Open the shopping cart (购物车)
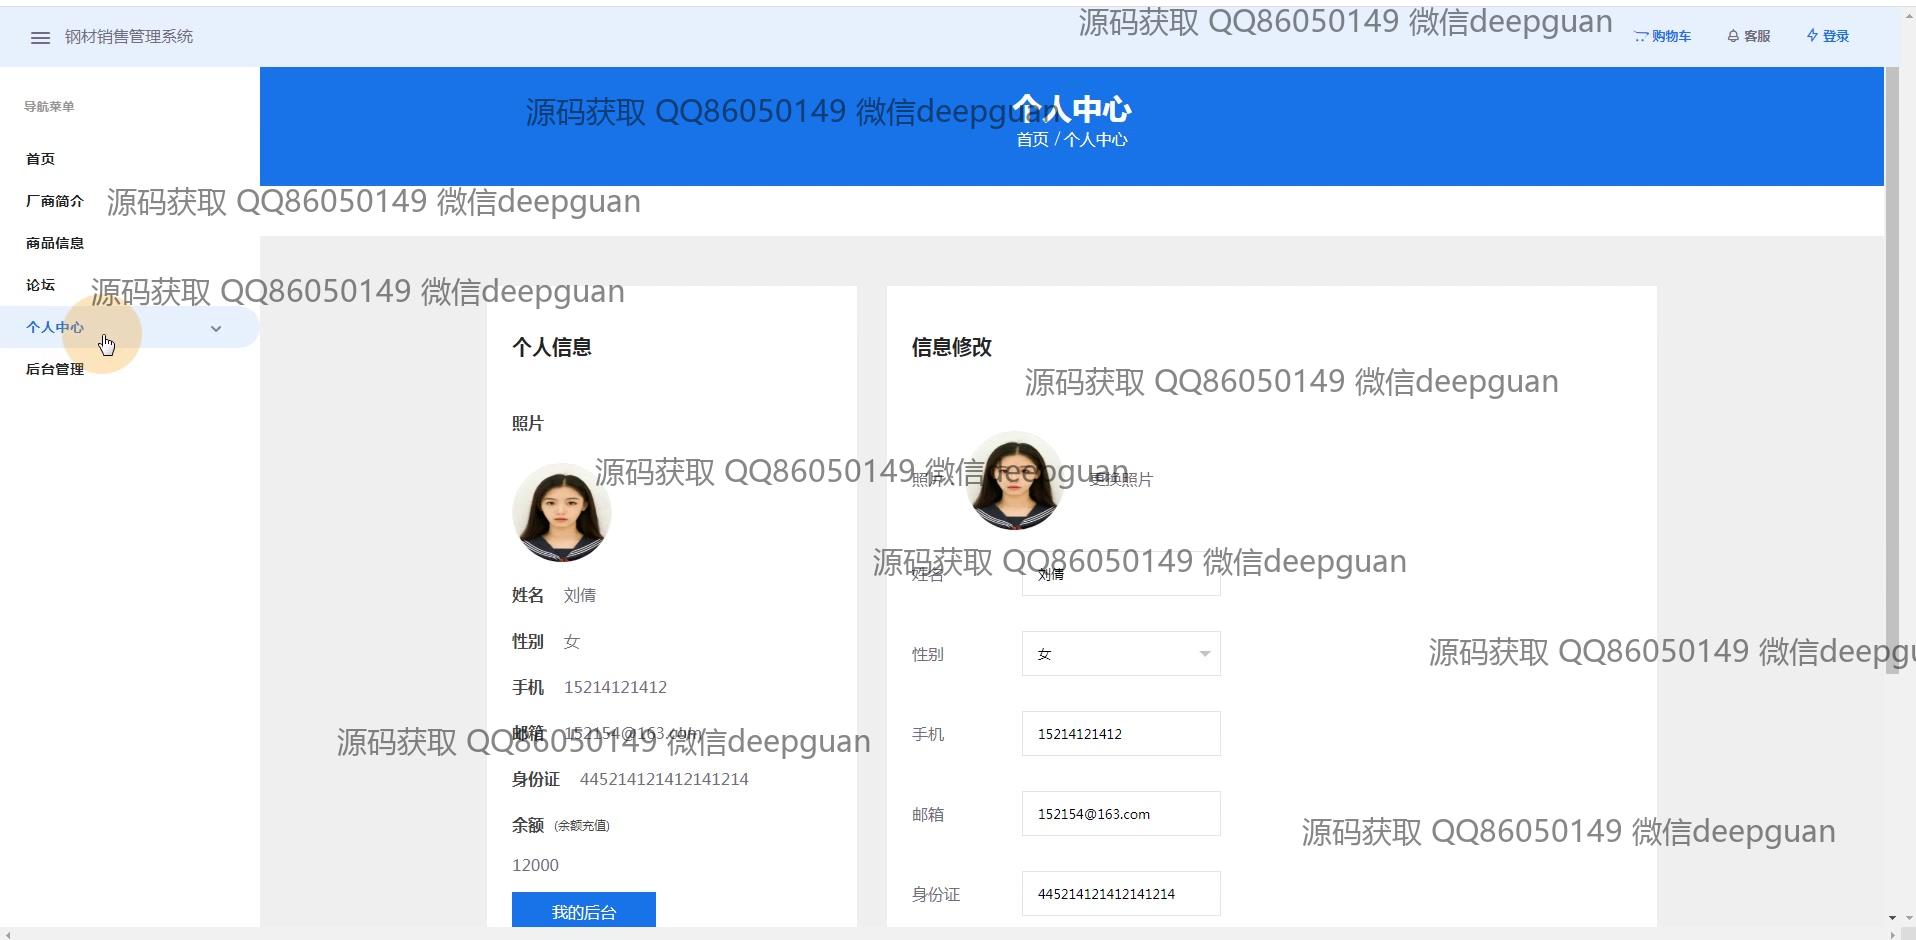This screenshot has width=1916, height=940. (1662, 36)
